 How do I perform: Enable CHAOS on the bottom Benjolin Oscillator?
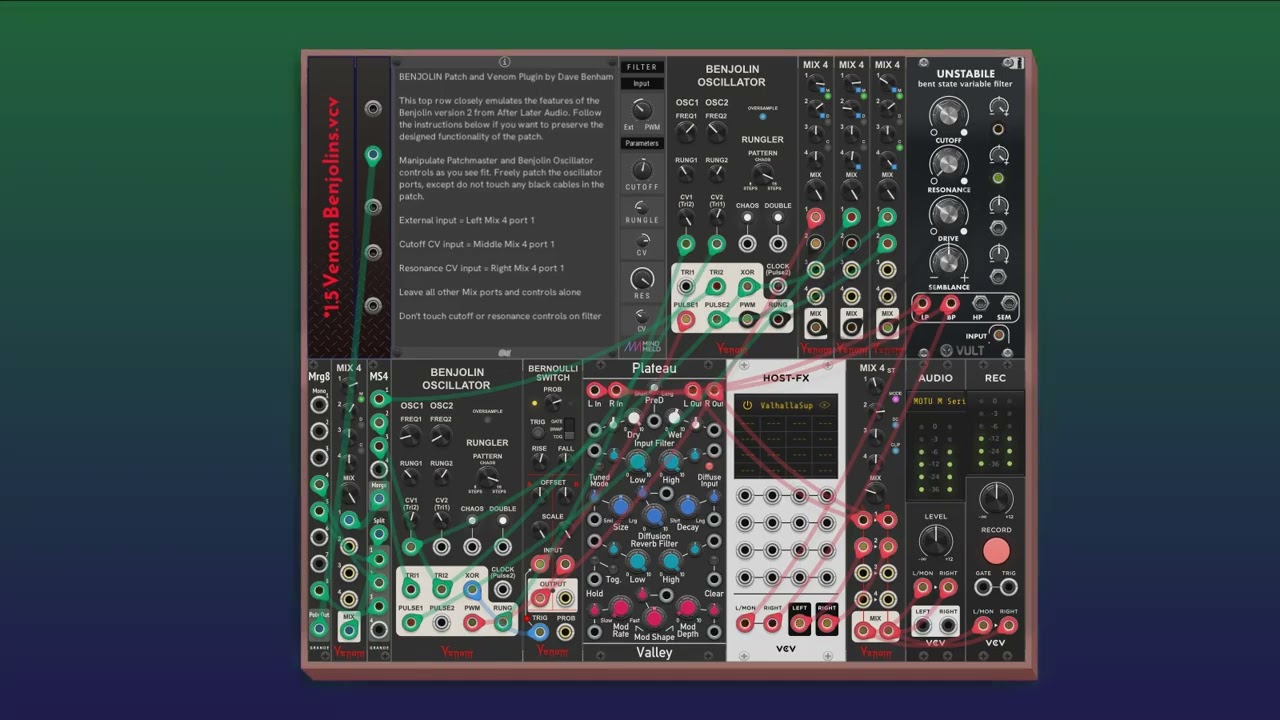tap(472, 521)
